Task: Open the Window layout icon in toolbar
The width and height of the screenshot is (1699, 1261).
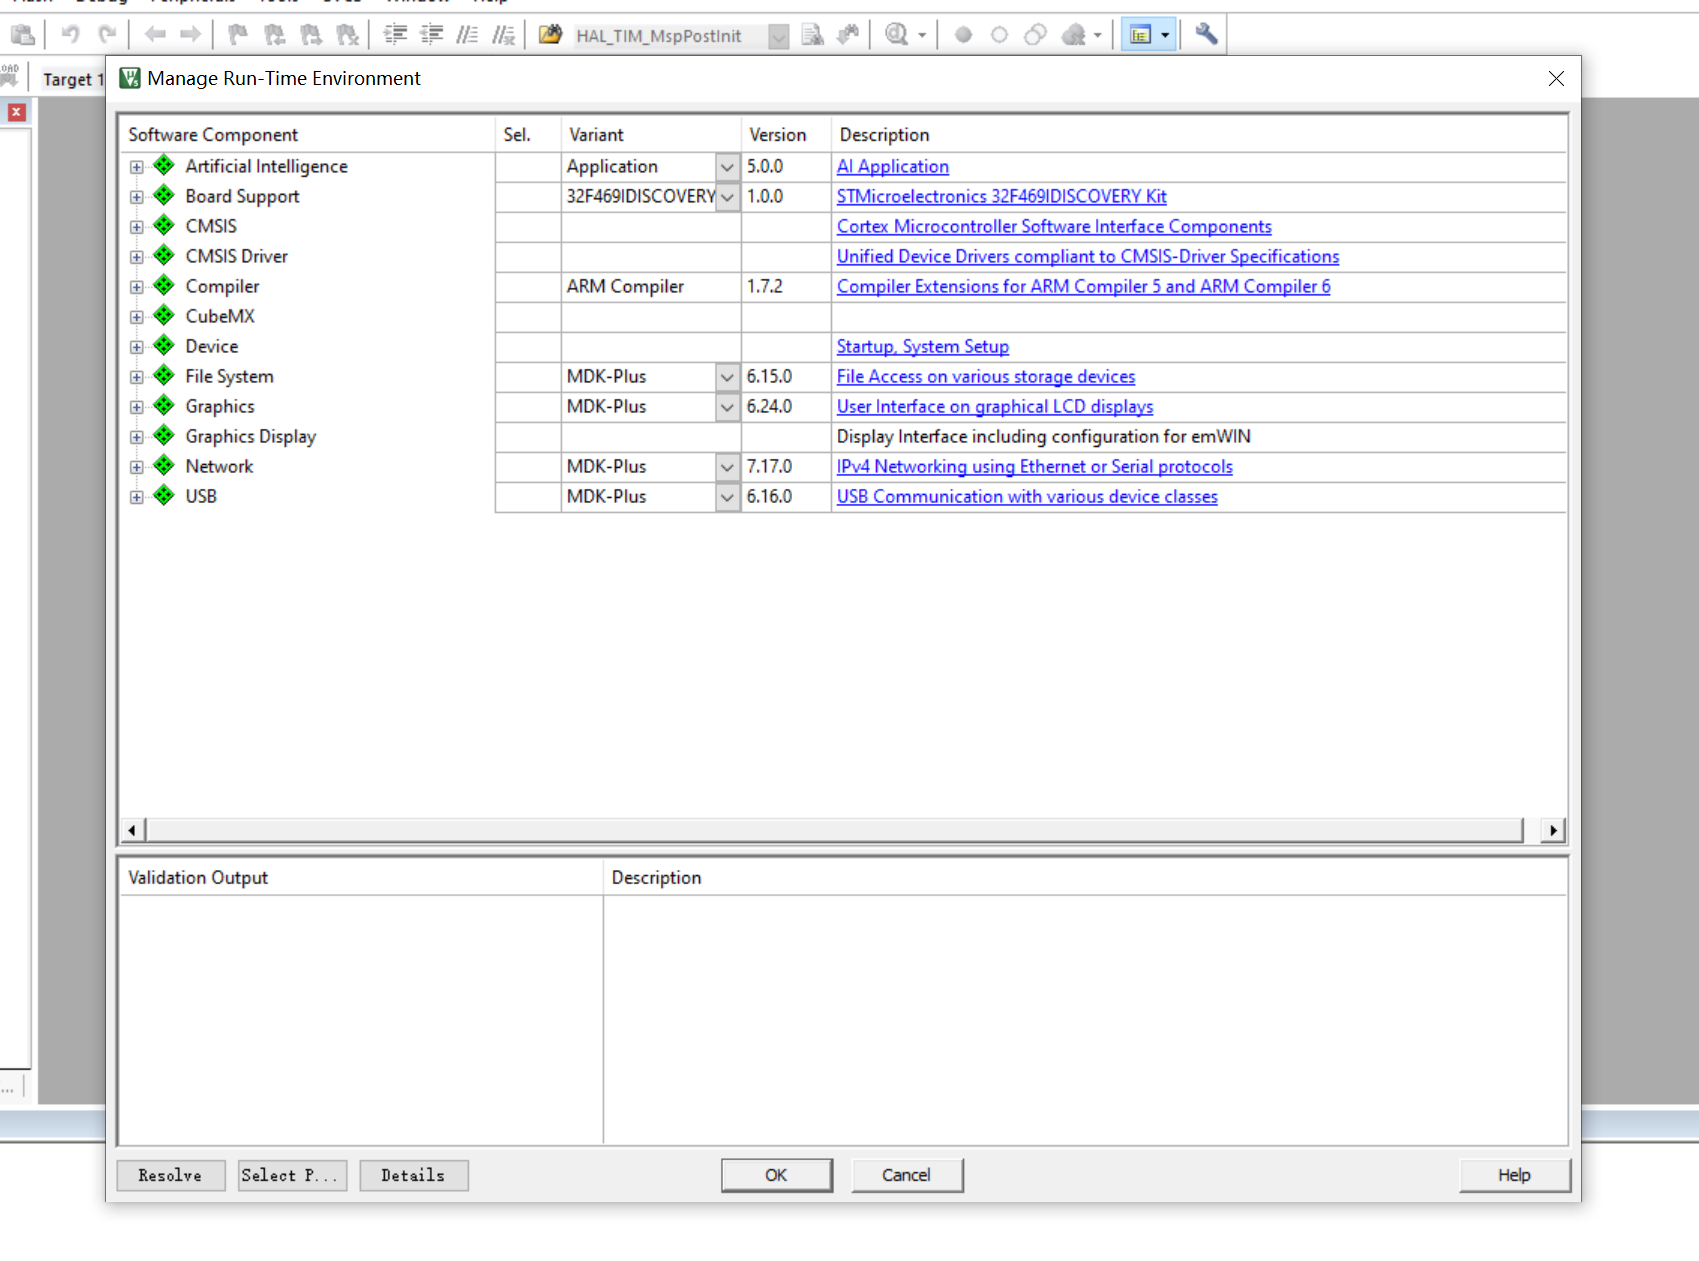Action: click(x=1140, y=35)
